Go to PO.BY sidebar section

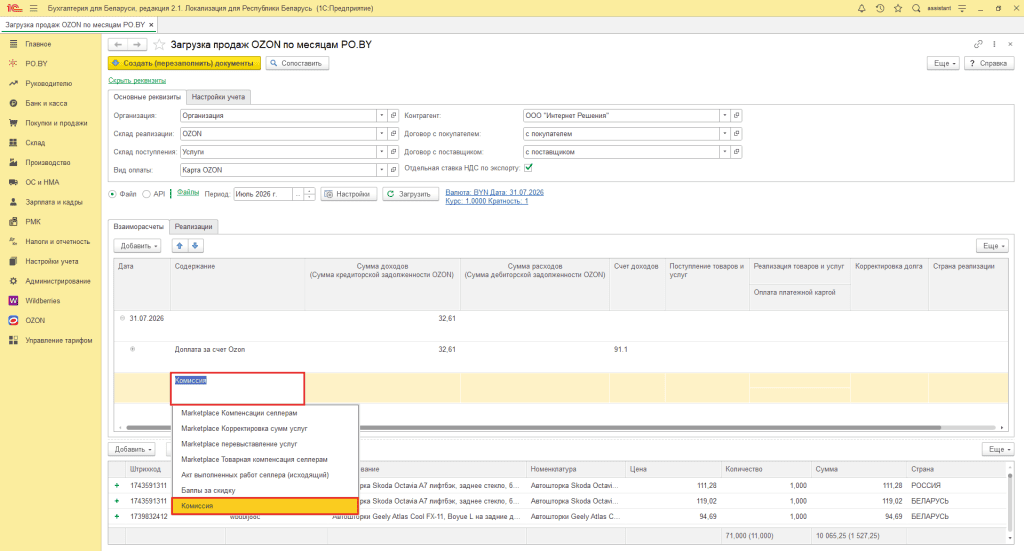tap(37, 64)
